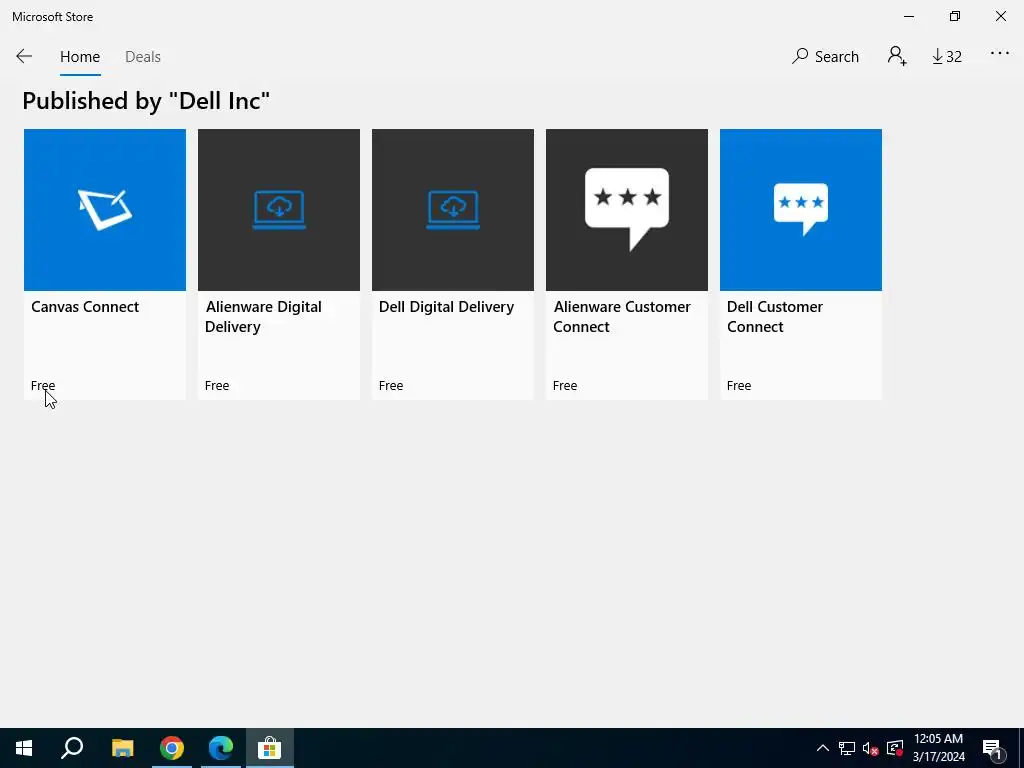This screenshot has width=1024, height=768.
Task: Go back with the arrow icon
Action: 24,56
